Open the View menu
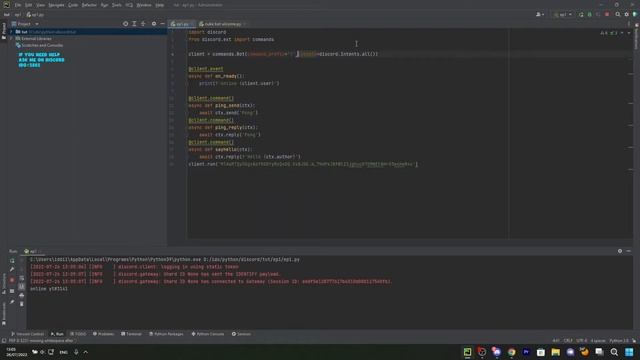 [40, 5]
